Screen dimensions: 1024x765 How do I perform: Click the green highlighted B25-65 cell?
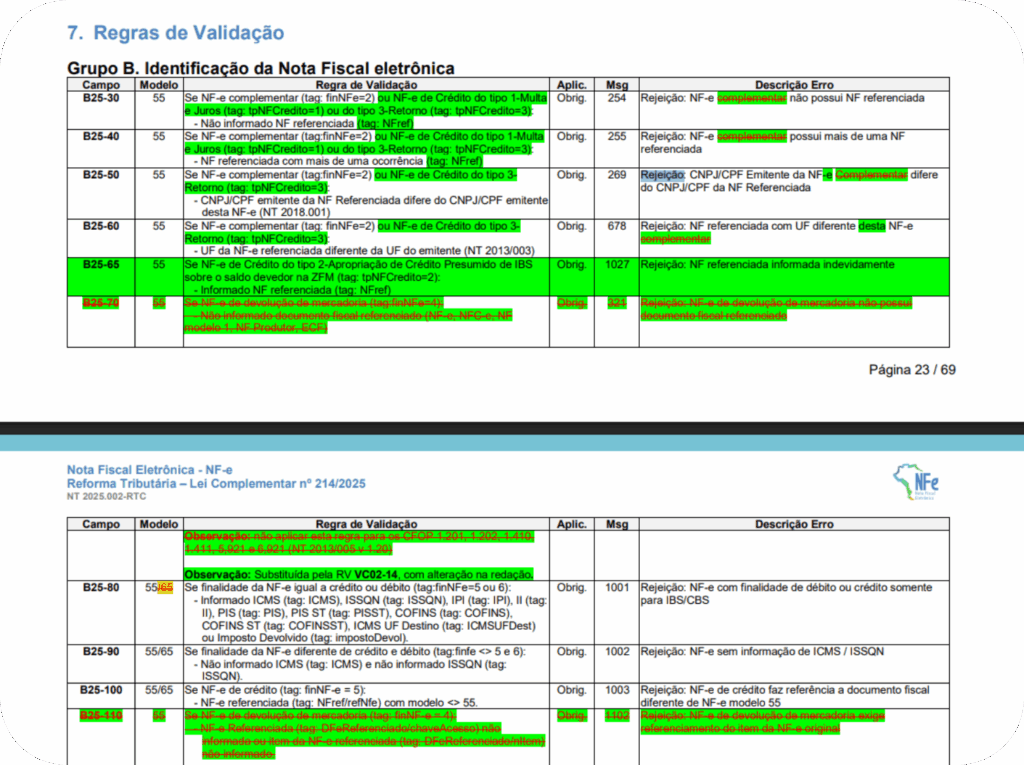(x=100, y=265)
